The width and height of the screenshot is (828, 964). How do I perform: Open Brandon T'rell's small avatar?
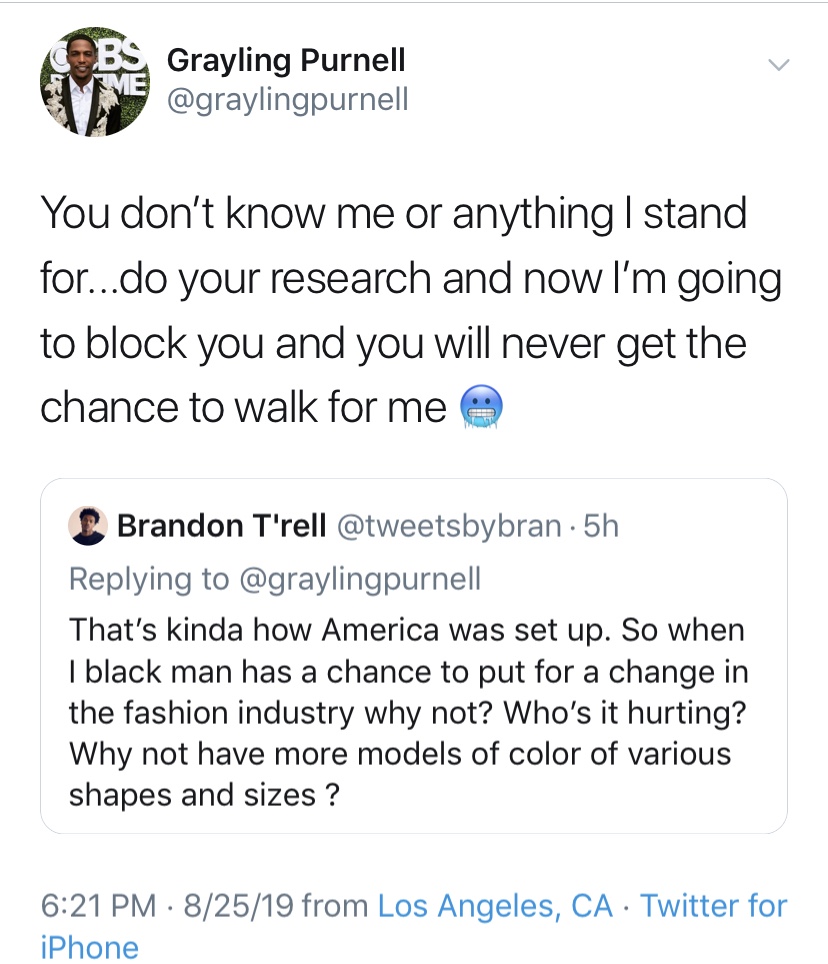[x=87, y=526]
